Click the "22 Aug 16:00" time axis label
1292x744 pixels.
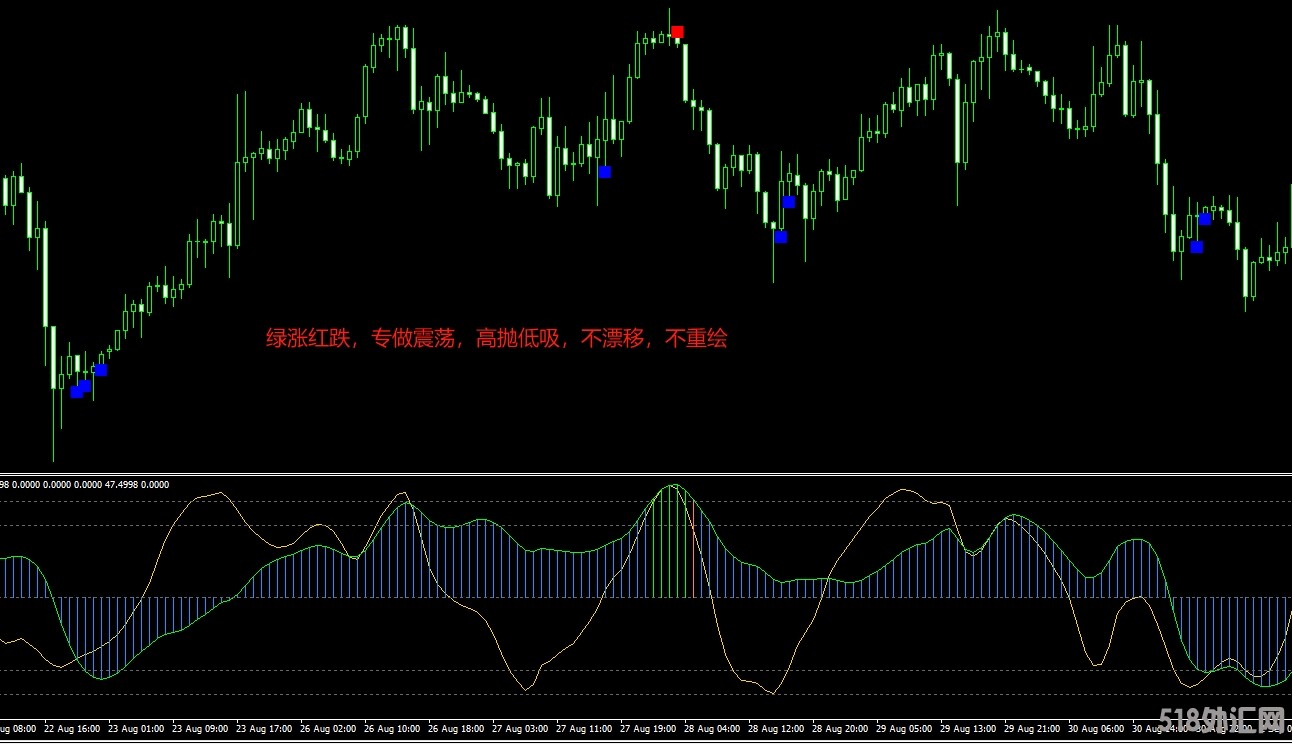click(73, 729)
